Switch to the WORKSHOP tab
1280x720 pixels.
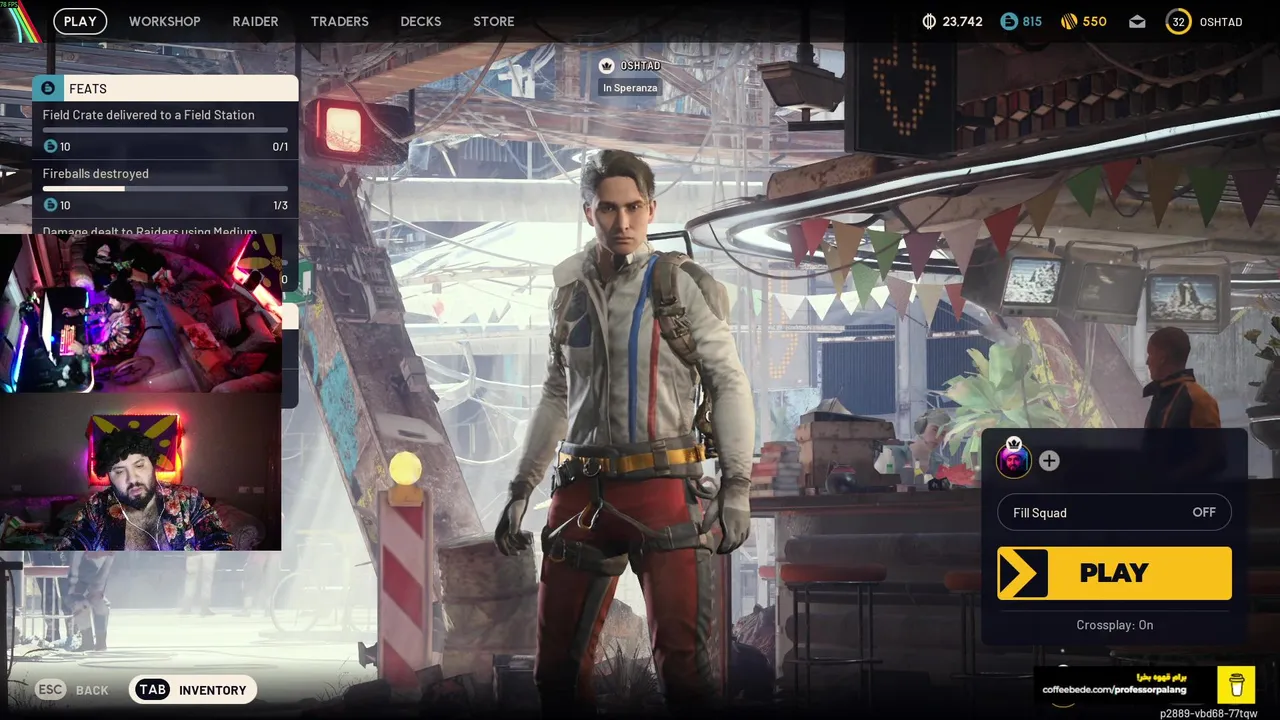tap(165, 21)
